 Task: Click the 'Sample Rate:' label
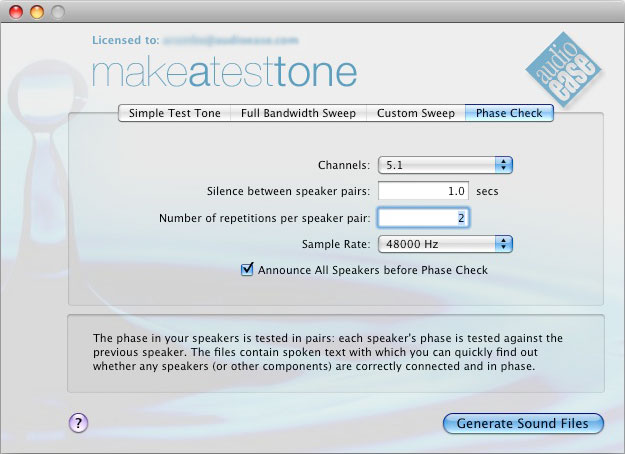click(336, 244)
